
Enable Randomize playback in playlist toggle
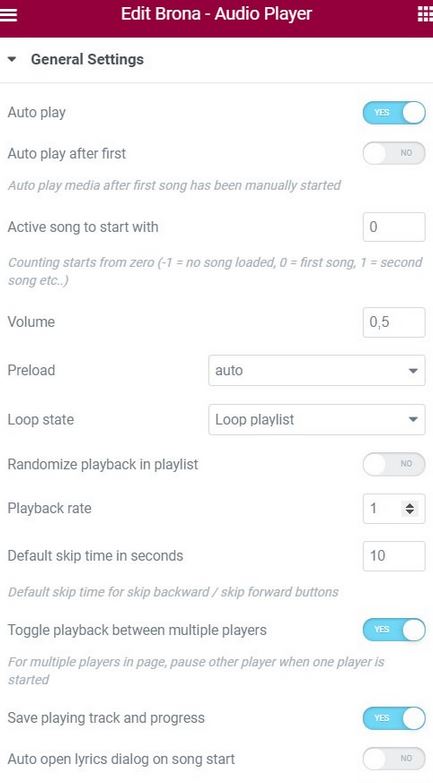(394, 464)
